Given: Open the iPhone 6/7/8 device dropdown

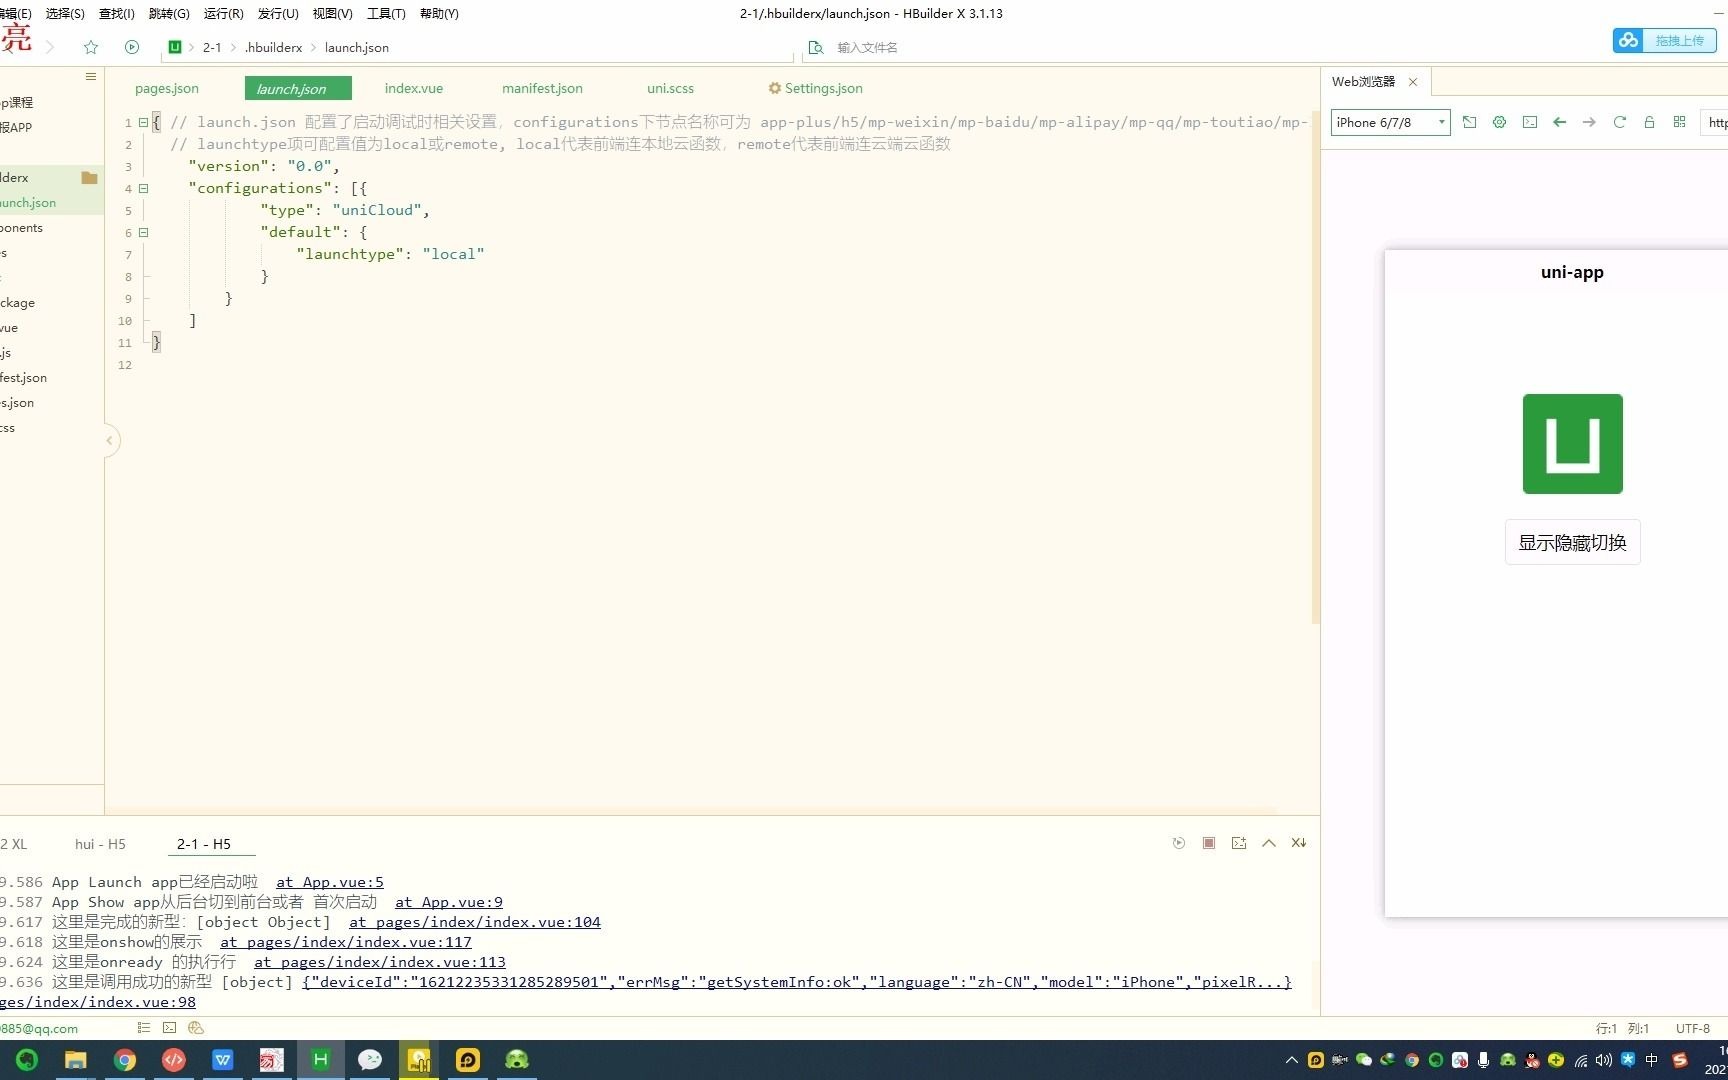Looking at the screenshot, I should coord(1391,122).
